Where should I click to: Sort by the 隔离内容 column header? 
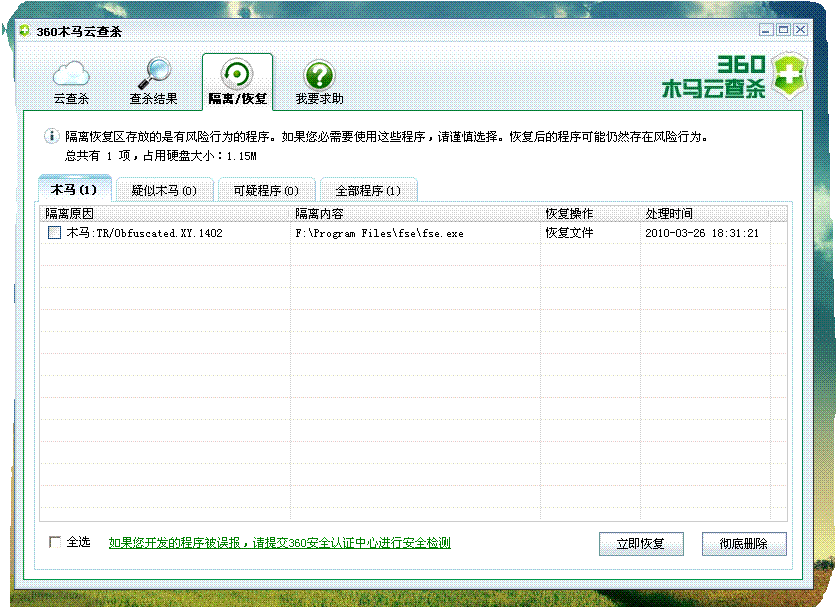(415, 214)
